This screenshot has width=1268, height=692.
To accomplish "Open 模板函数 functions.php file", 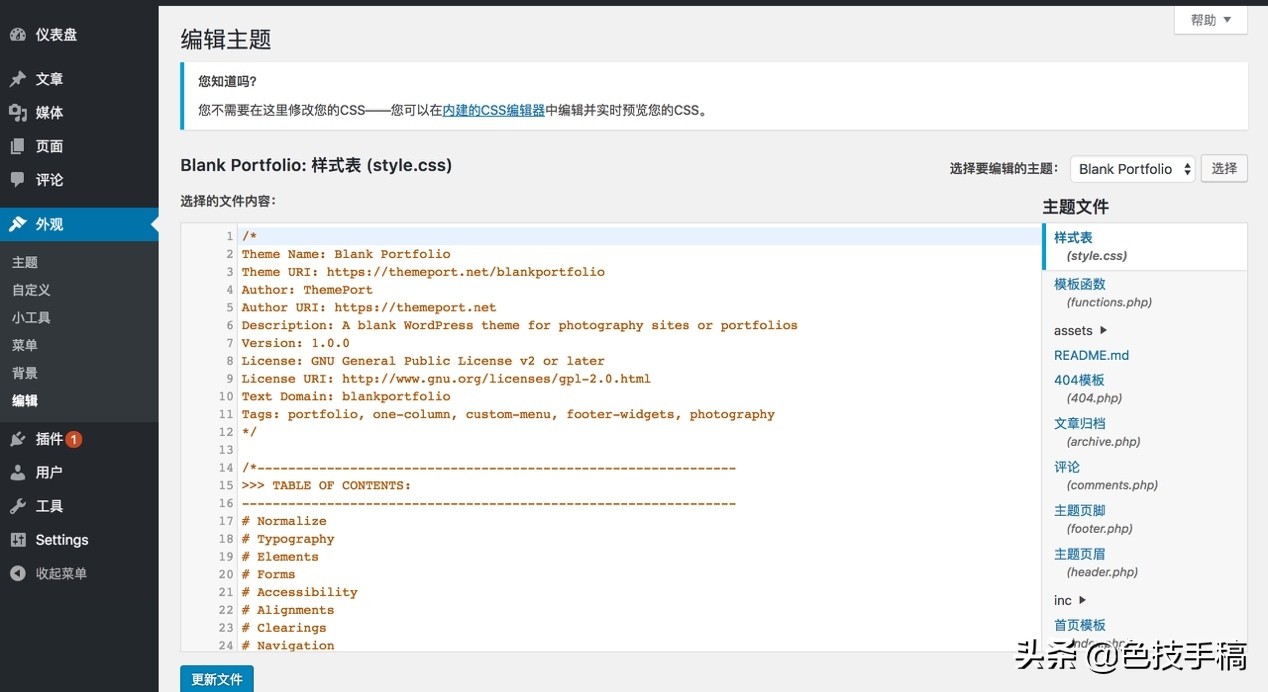I will tap(1102, 292).
